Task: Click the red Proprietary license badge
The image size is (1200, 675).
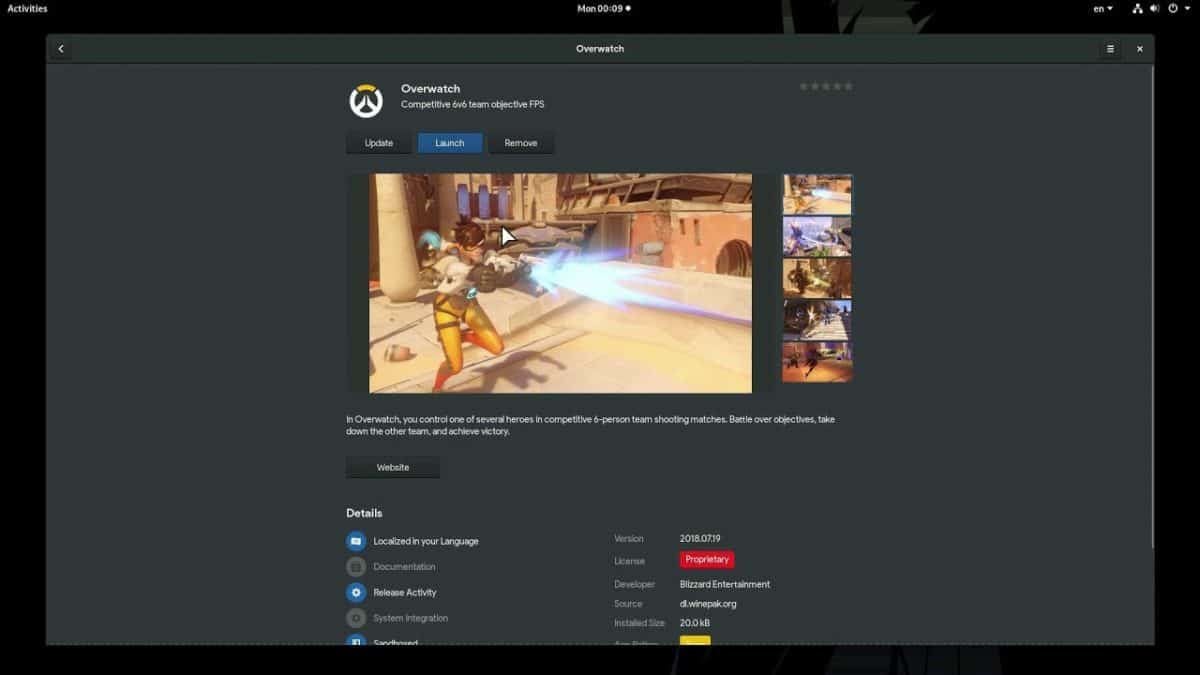Action: tap(707, 559)
